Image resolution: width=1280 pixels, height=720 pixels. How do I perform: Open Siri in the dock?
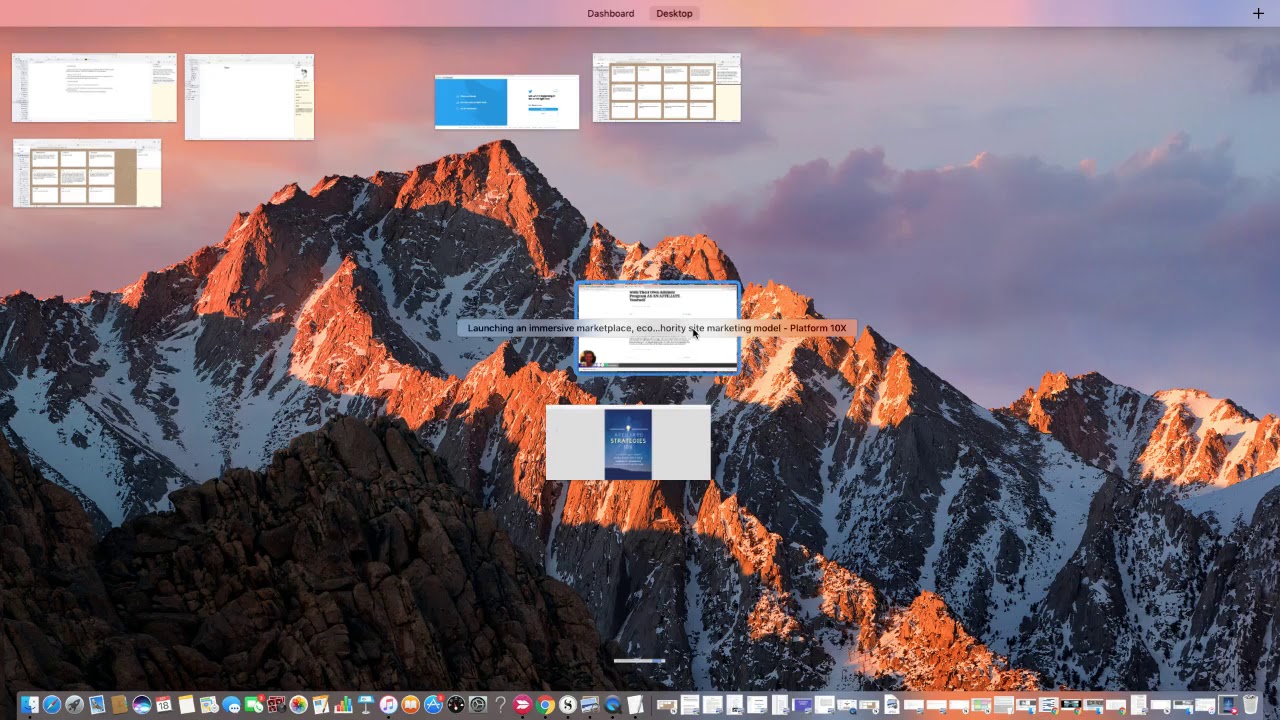click(142, 705)
